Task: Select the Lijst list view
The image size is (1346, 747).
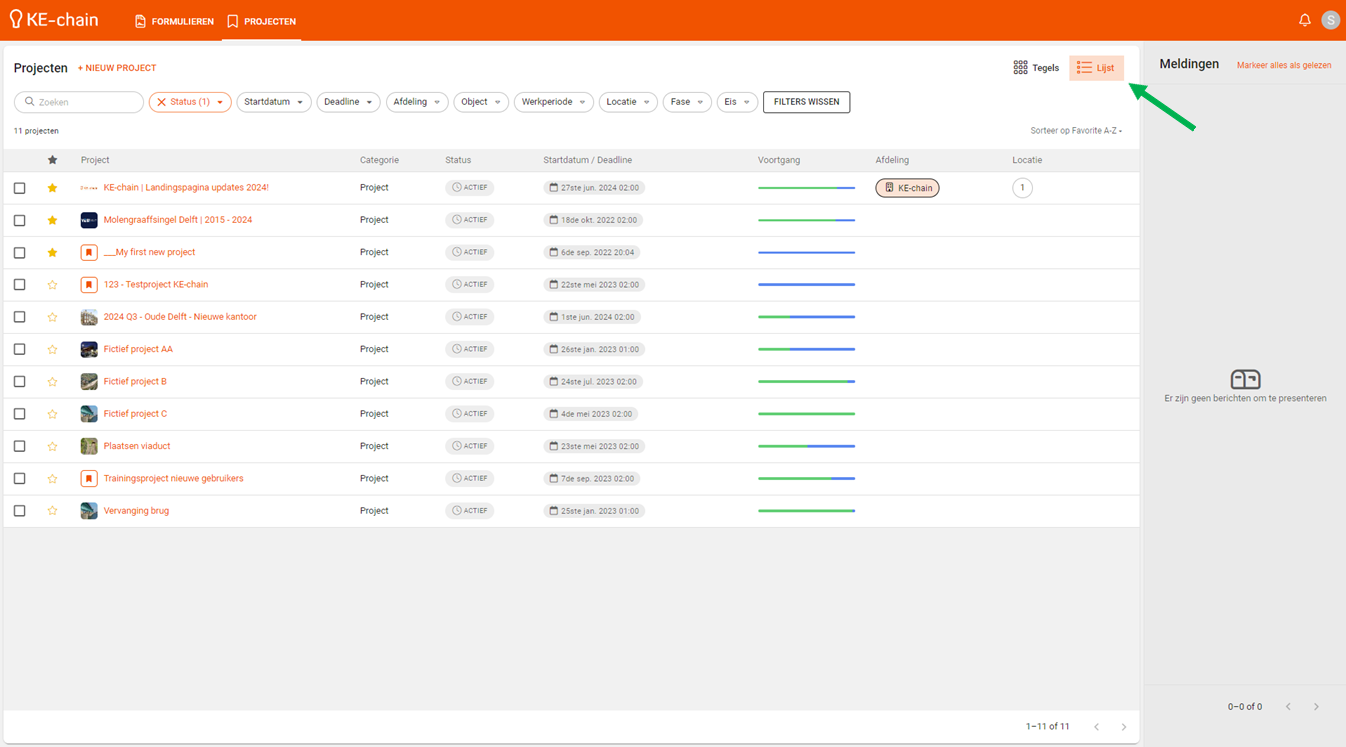Action: (1096, 68)
